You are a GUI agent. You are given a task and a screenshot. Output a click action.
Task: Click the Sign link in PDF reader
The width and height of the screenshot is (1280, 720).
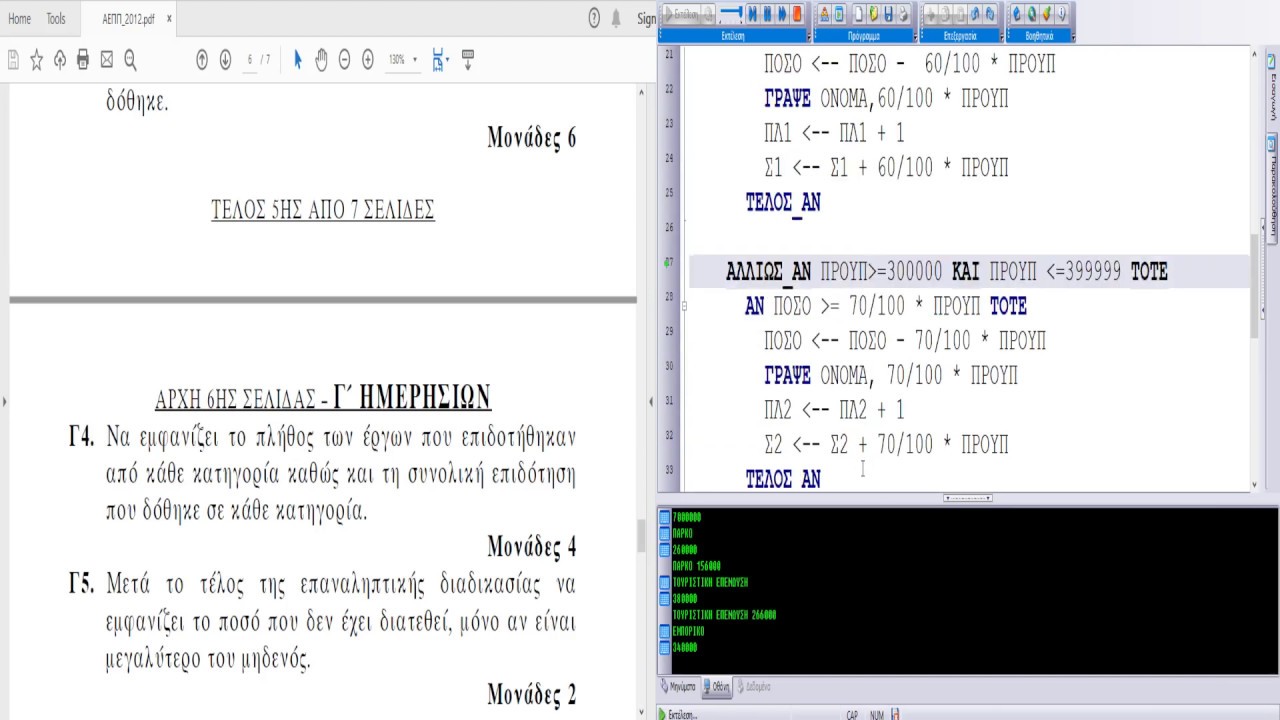647,18
